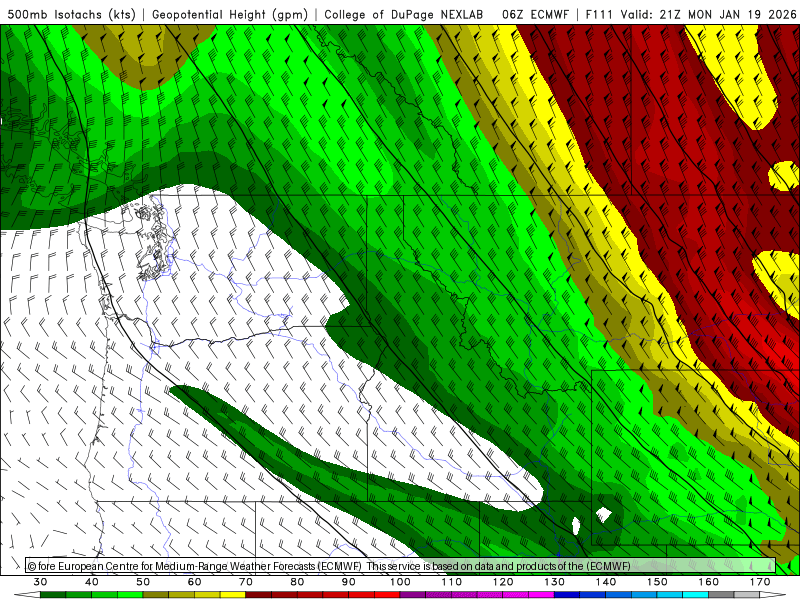Click the 'College of DuPage NEXLAB' label

[404, 15]
